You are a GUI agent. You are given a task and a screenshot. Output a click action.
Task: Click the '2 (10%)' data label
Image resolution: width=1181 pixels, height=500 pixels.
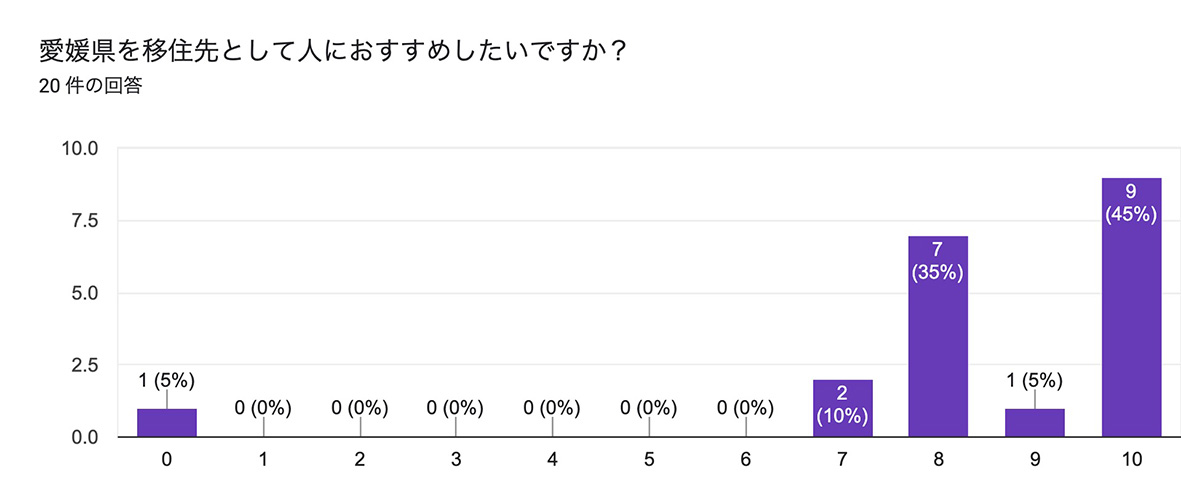click(x=842, y=405)
